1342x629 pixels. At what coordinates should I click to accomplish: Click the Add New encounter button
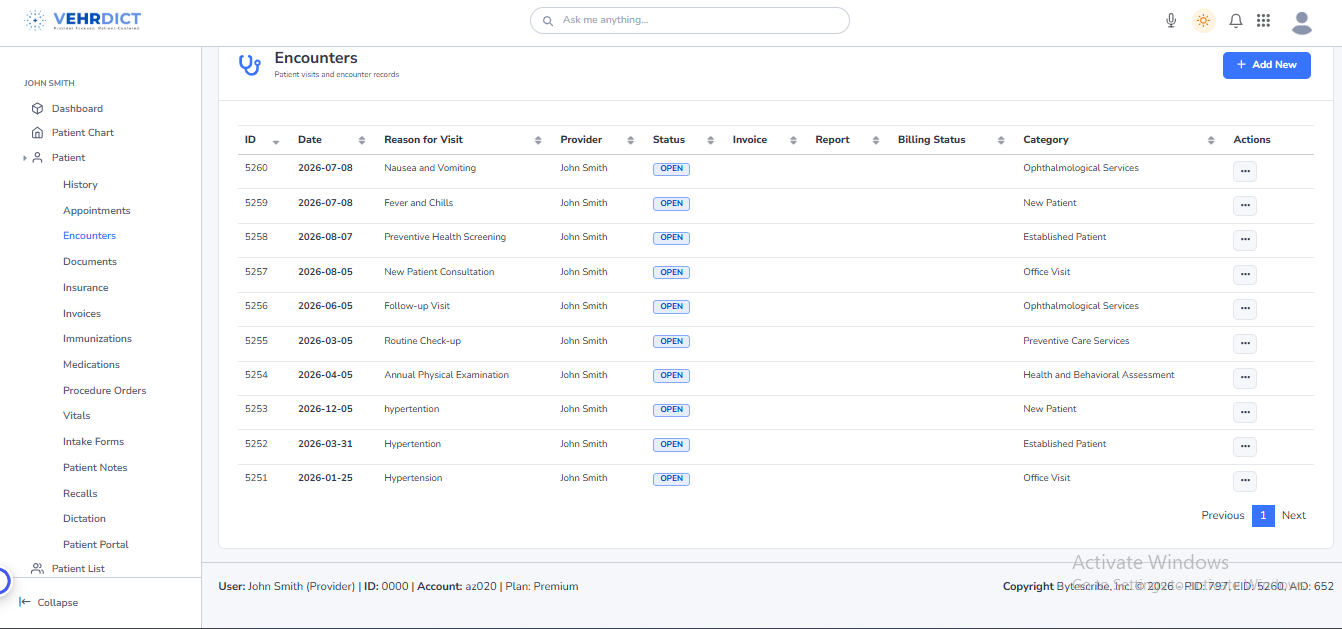click(1266, 65)
